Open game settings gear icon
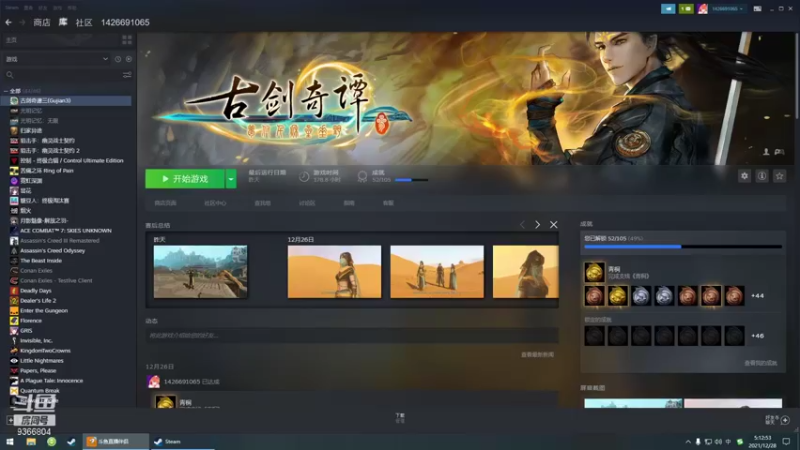Image resolution: width=800 pixels, height=450 pixels. (x=744, y=176)
